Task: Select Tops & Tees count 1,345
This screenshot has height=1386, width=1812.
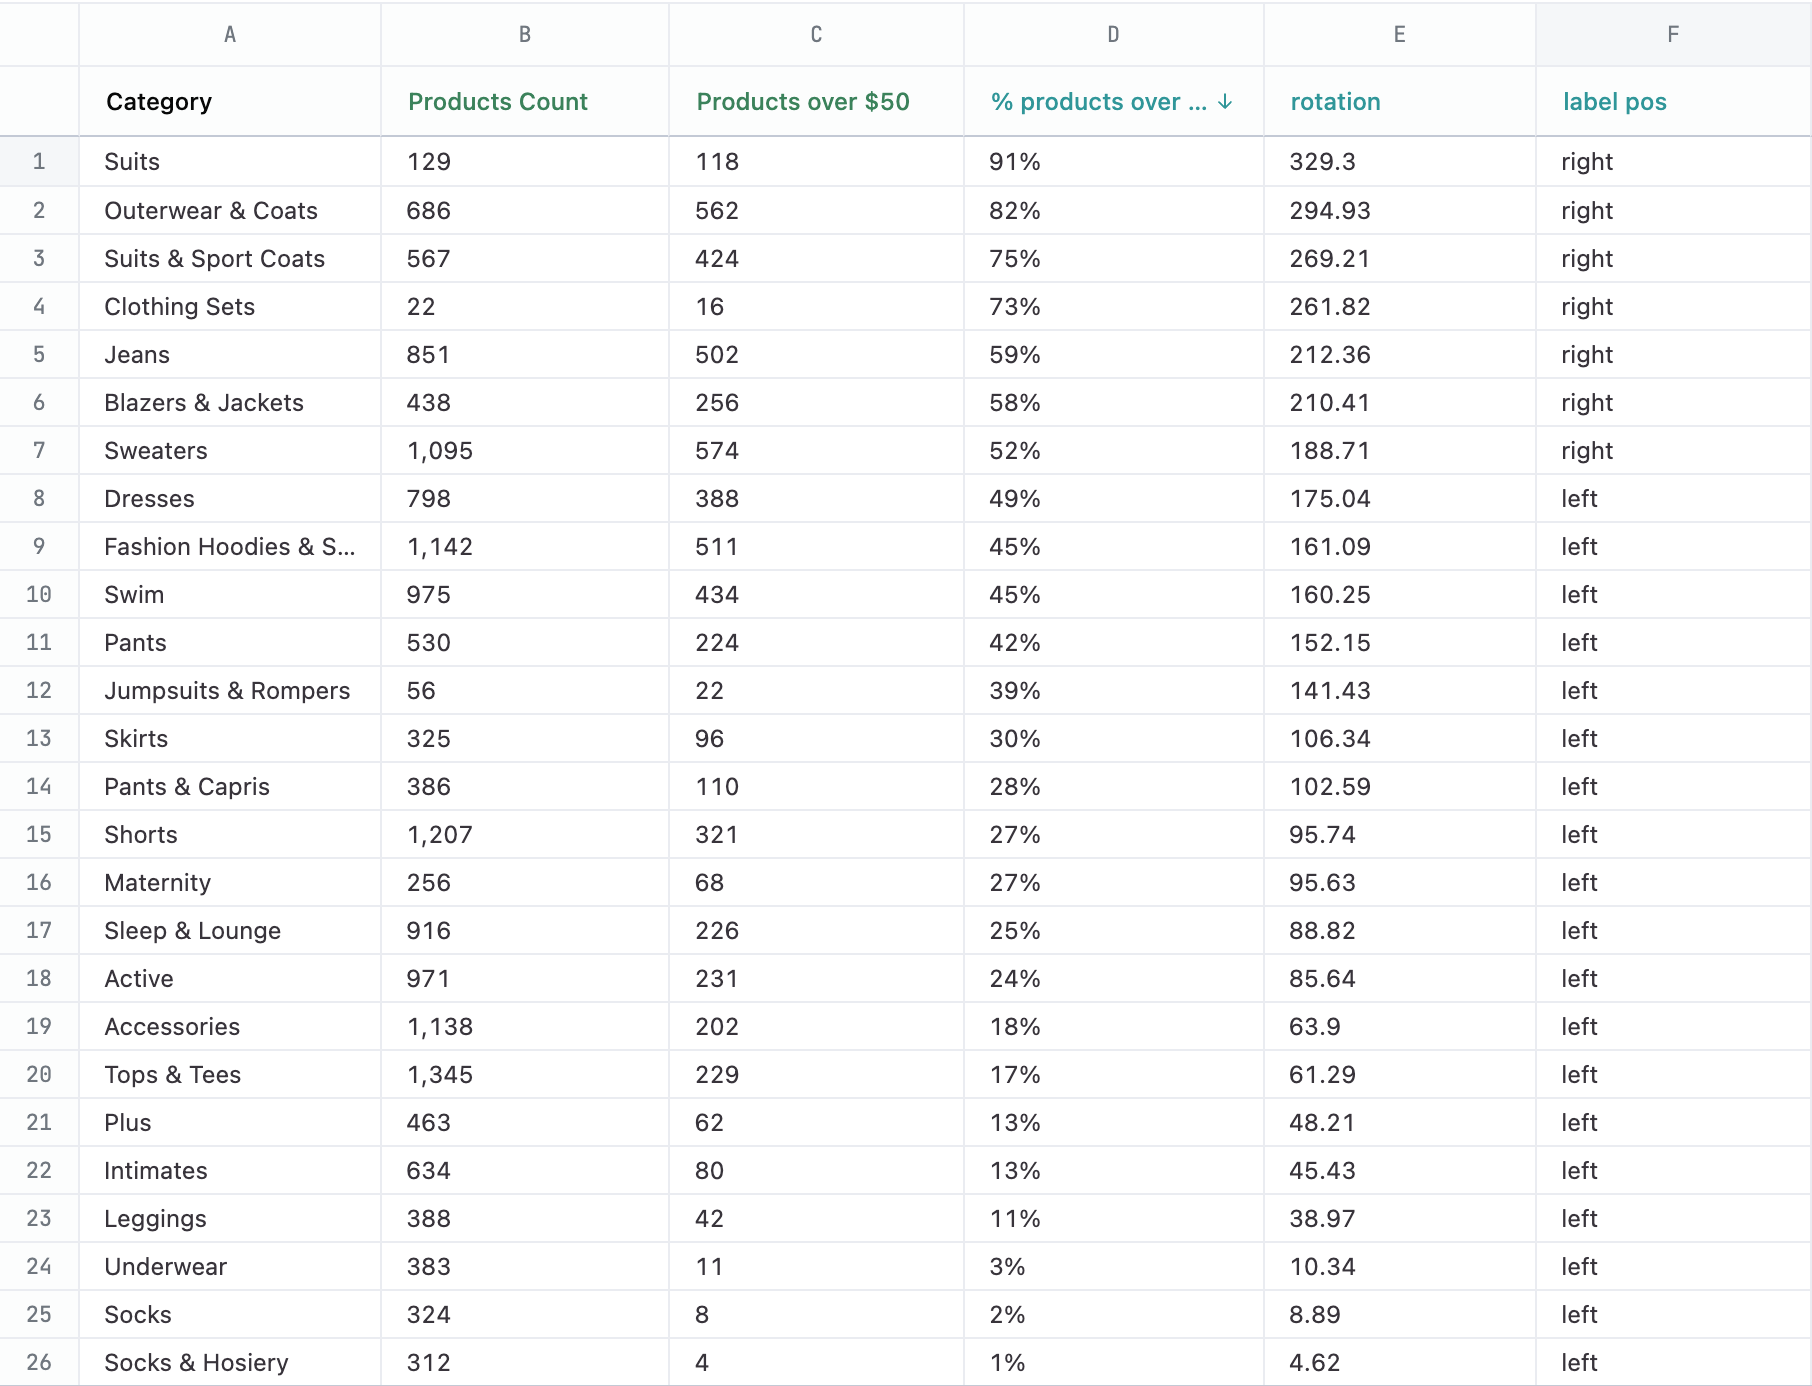Action: 440,1075
